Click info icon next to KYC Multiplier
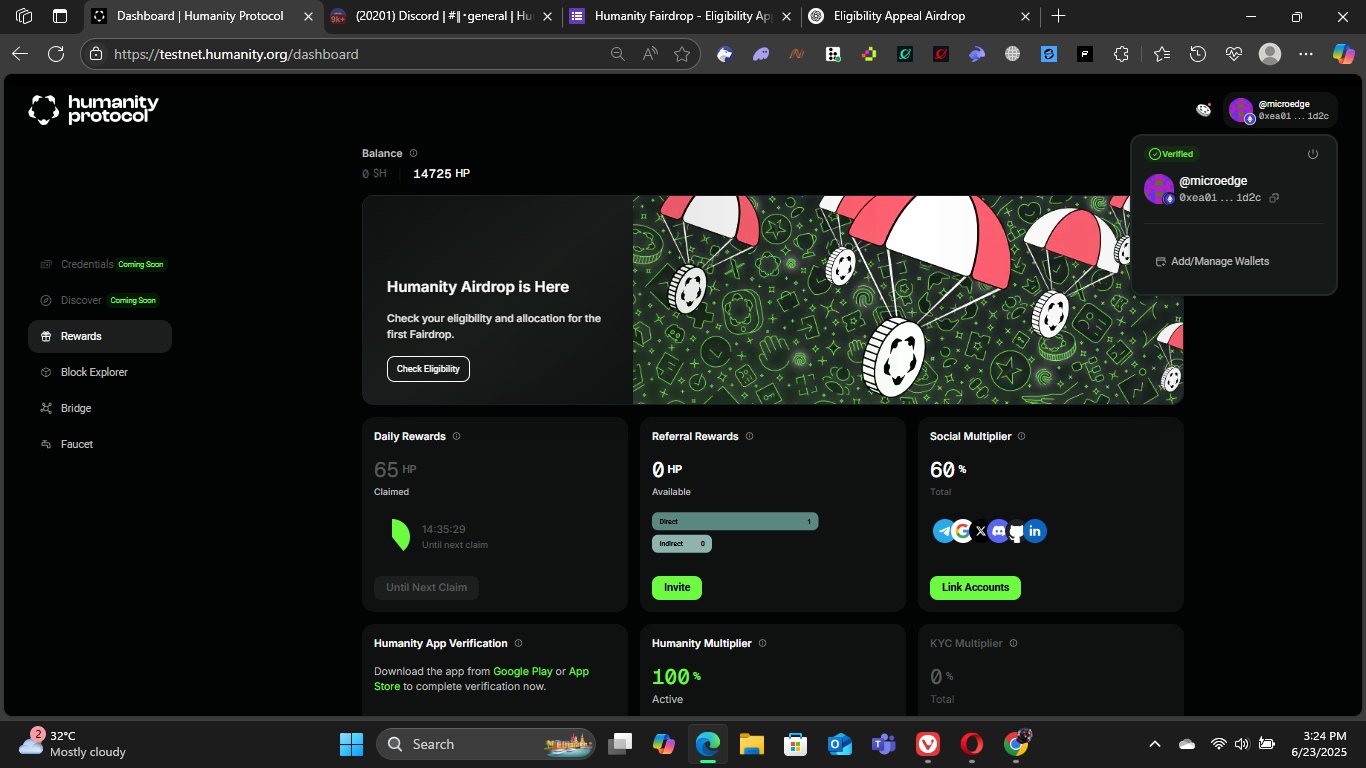Image resolution: width=1366 pixels, height=768 pixels. point(1013,643)
